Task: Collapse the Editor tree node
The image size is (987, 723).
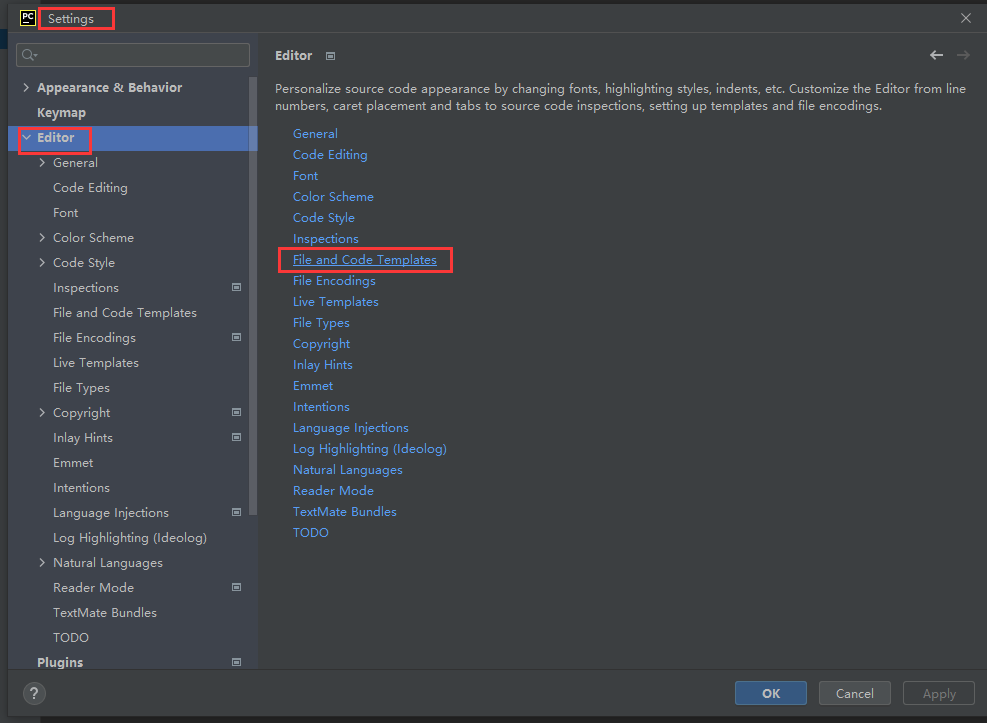Action: (x=26, y=137)
